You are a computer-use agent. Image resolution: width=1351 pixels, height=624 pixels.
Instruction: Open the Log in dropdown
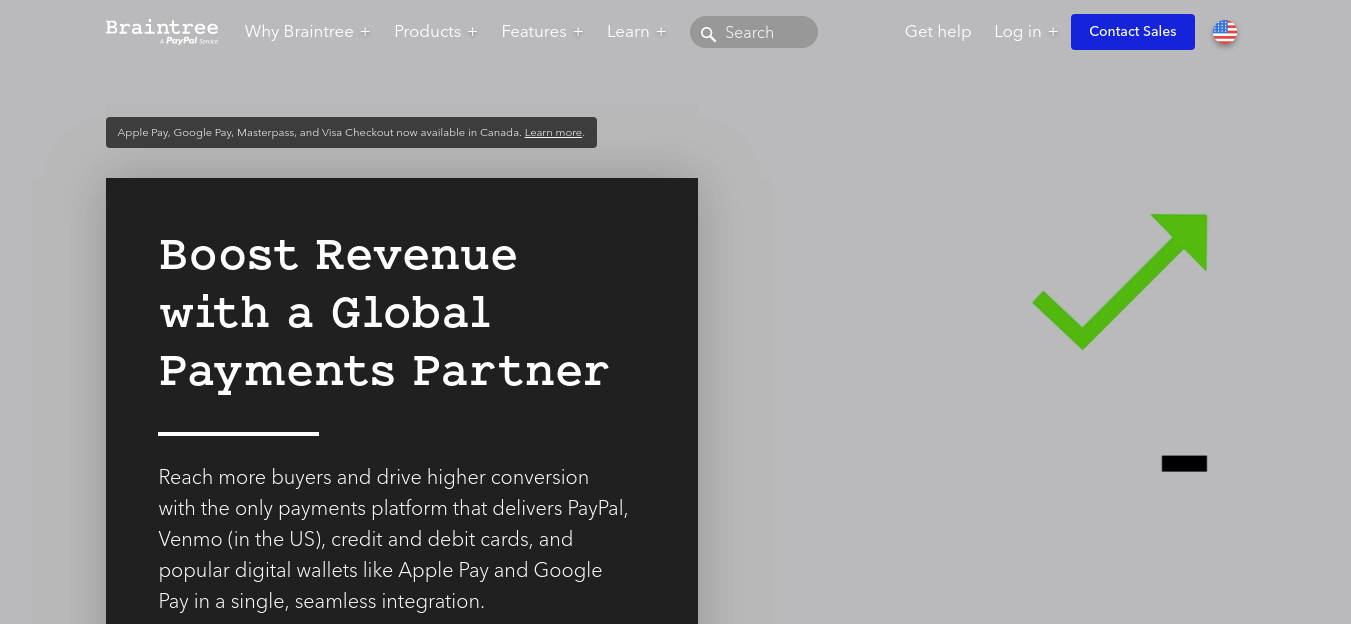coord(1025,32)
